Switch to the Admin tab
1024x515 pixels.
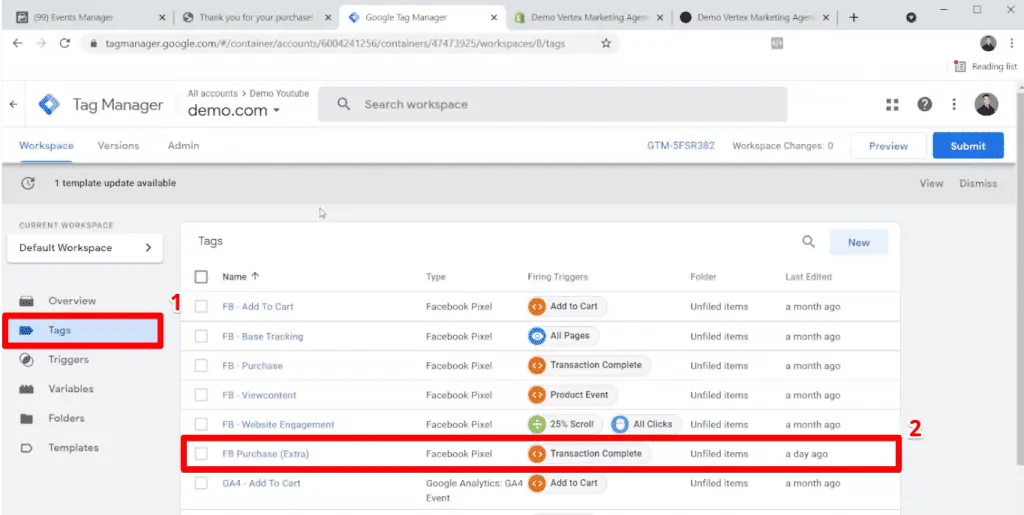[184, 146]
